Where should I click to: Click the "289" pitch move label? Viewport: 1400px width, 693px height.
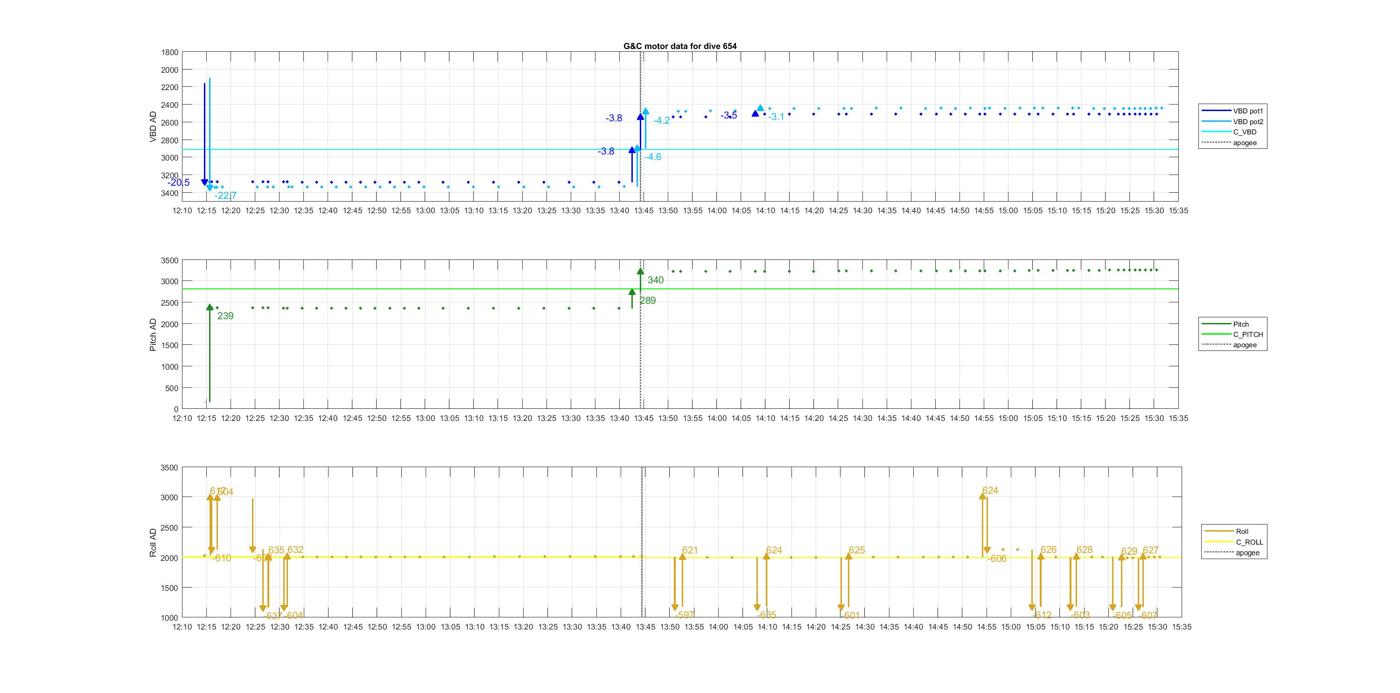point(647,300)
